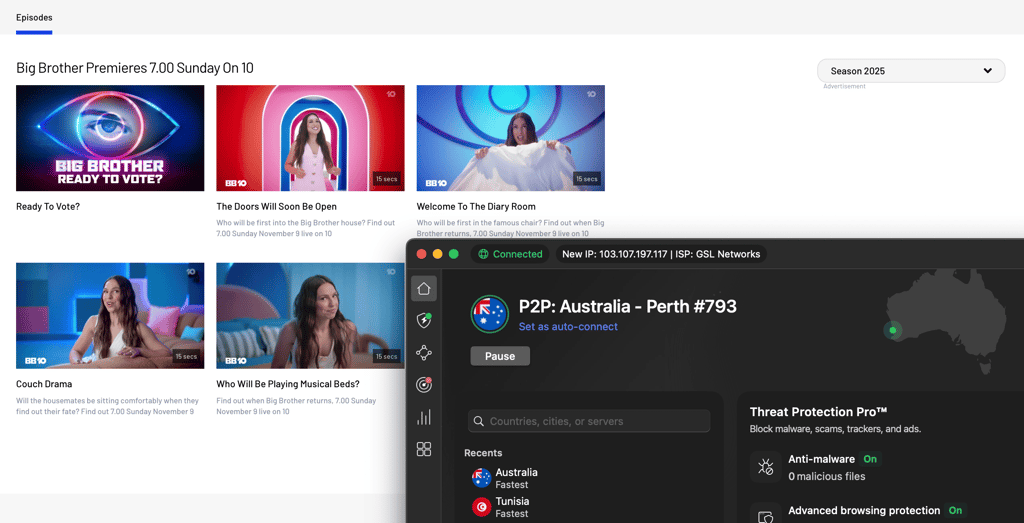This screenshot has width=1024, height=523.
Task: Click the 0 malicious files text
Action: coord(827,476)
